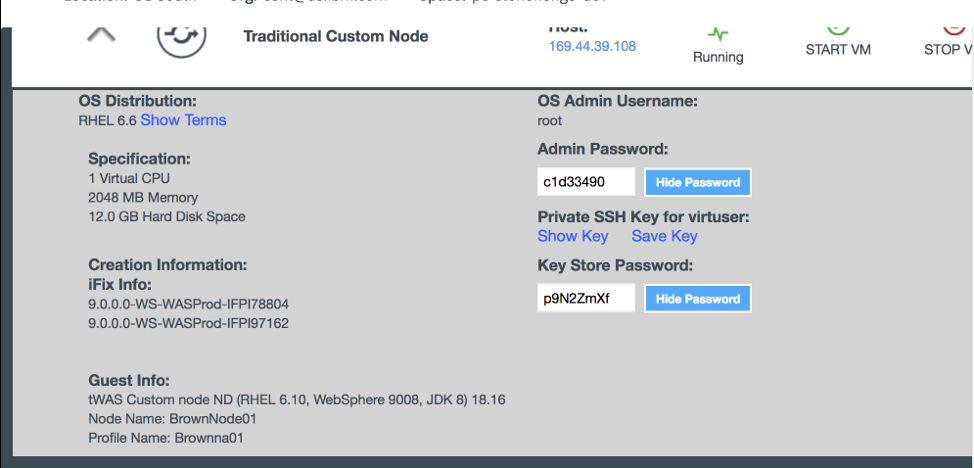Click the green Running status pulse icon
This screenshot has width=974, height=468.
pos(717,35)
